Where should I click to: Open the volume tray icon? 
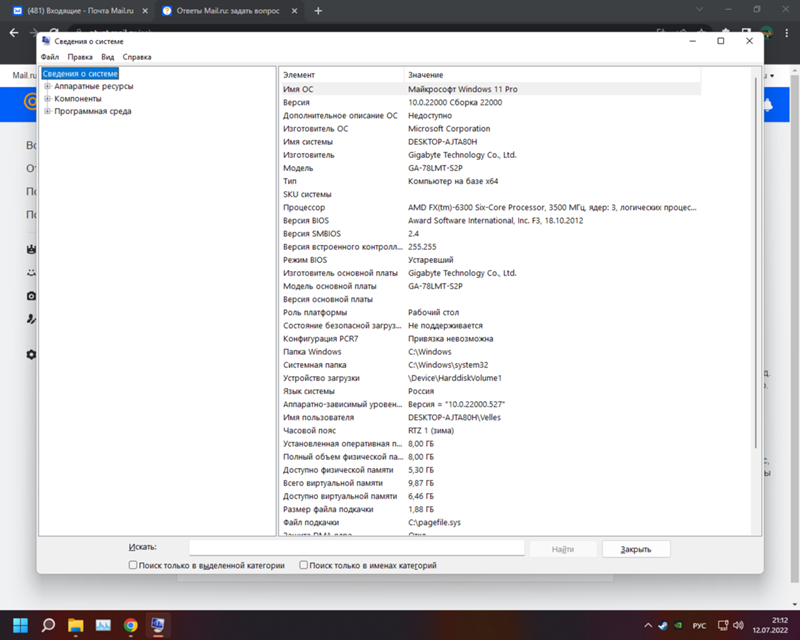click(x=738, y=625)
